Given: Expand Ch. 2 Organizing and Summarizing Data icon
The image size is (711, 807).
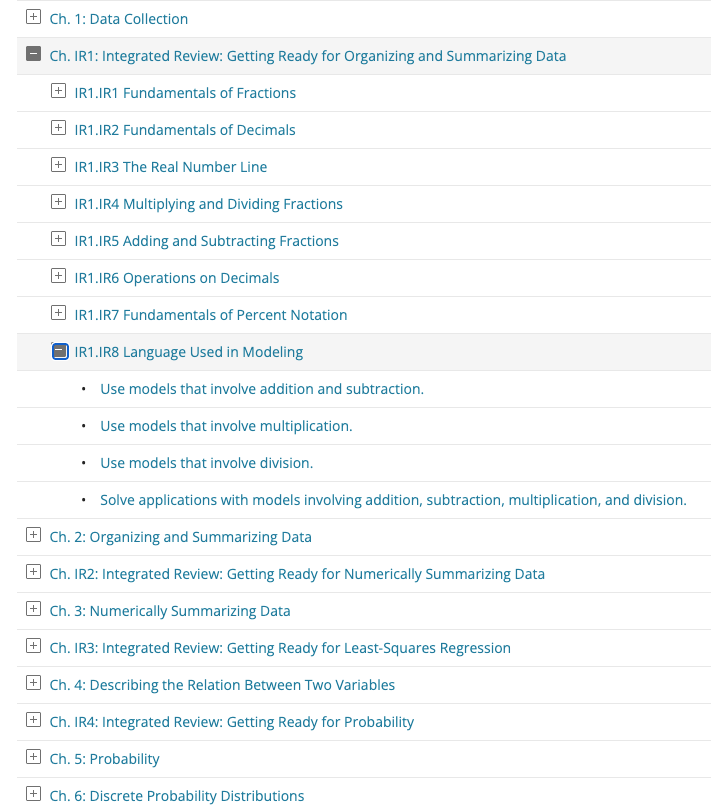Looking at the screenshot, I should click(33, 536).
